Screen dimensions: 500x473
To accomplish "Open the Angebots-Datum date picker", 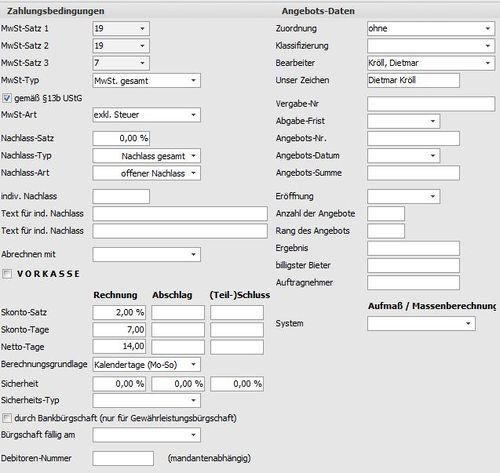I will [x=404, y=156].
